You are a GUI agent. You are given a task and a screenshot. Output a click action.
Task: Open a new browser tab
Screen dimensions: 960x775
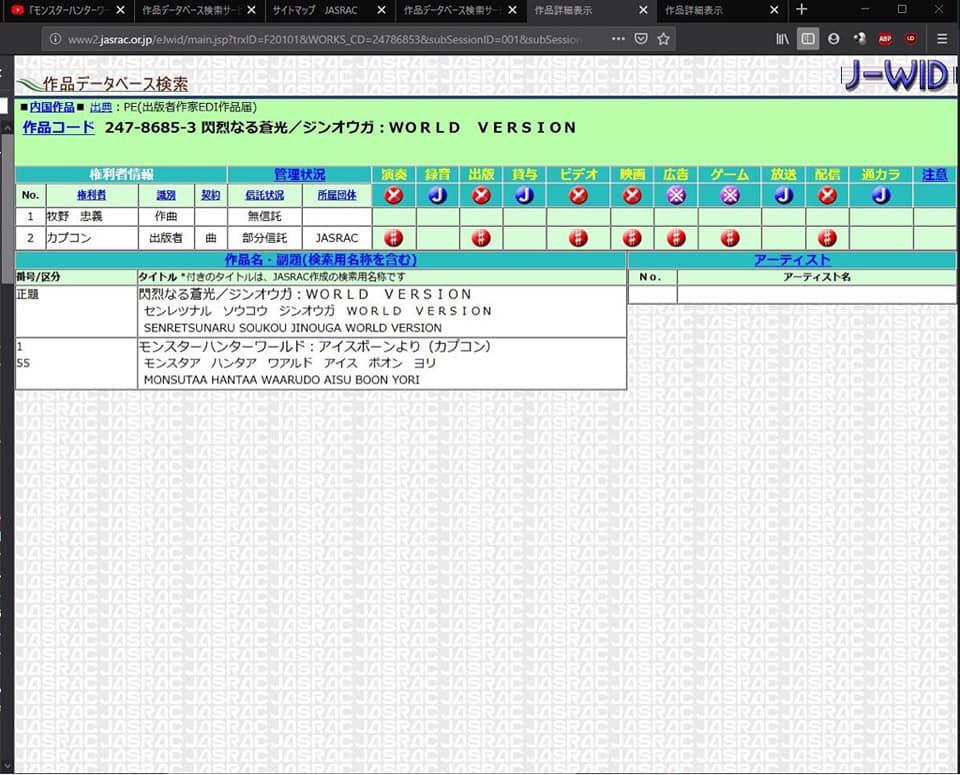801,10
